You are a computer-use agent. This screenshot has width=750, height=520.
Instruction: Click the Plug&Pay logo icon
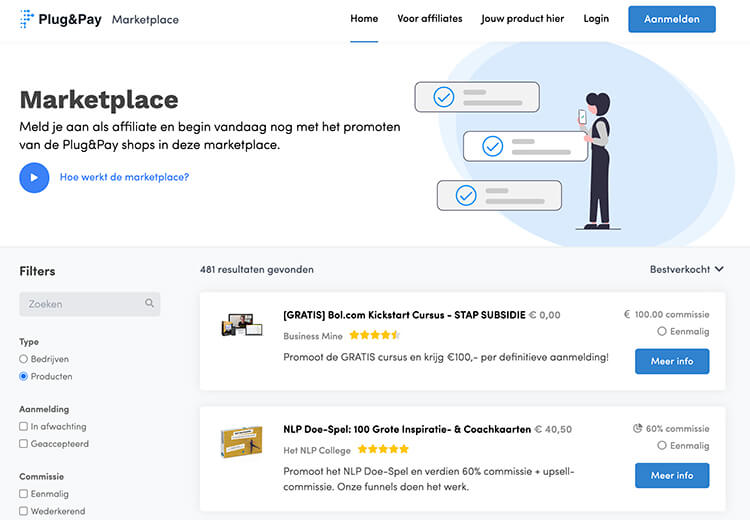point(26,19)
